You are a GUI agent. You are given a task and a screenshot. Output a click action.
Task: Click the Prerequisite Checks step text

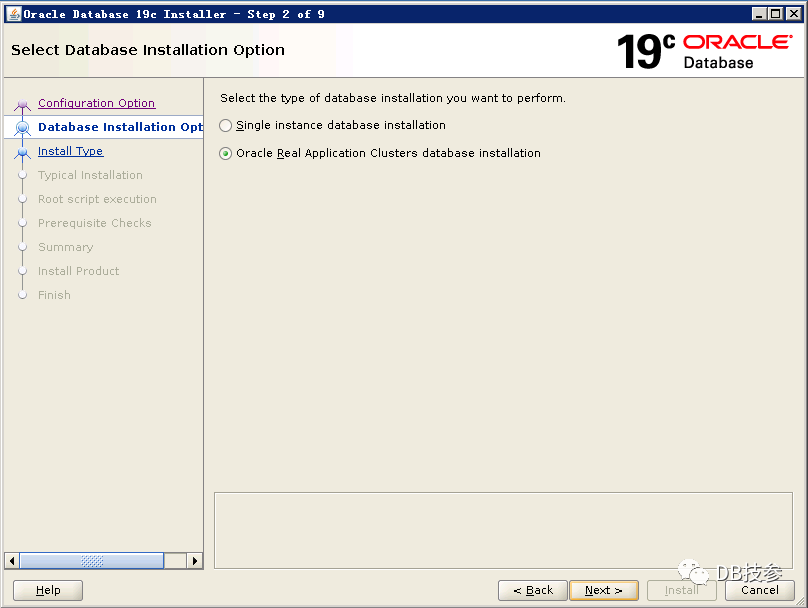coord(95,223)
